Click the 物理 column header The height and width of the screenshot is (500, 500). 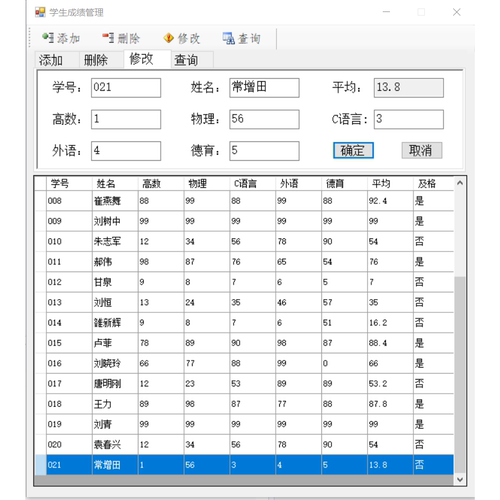tap(207, 183)
